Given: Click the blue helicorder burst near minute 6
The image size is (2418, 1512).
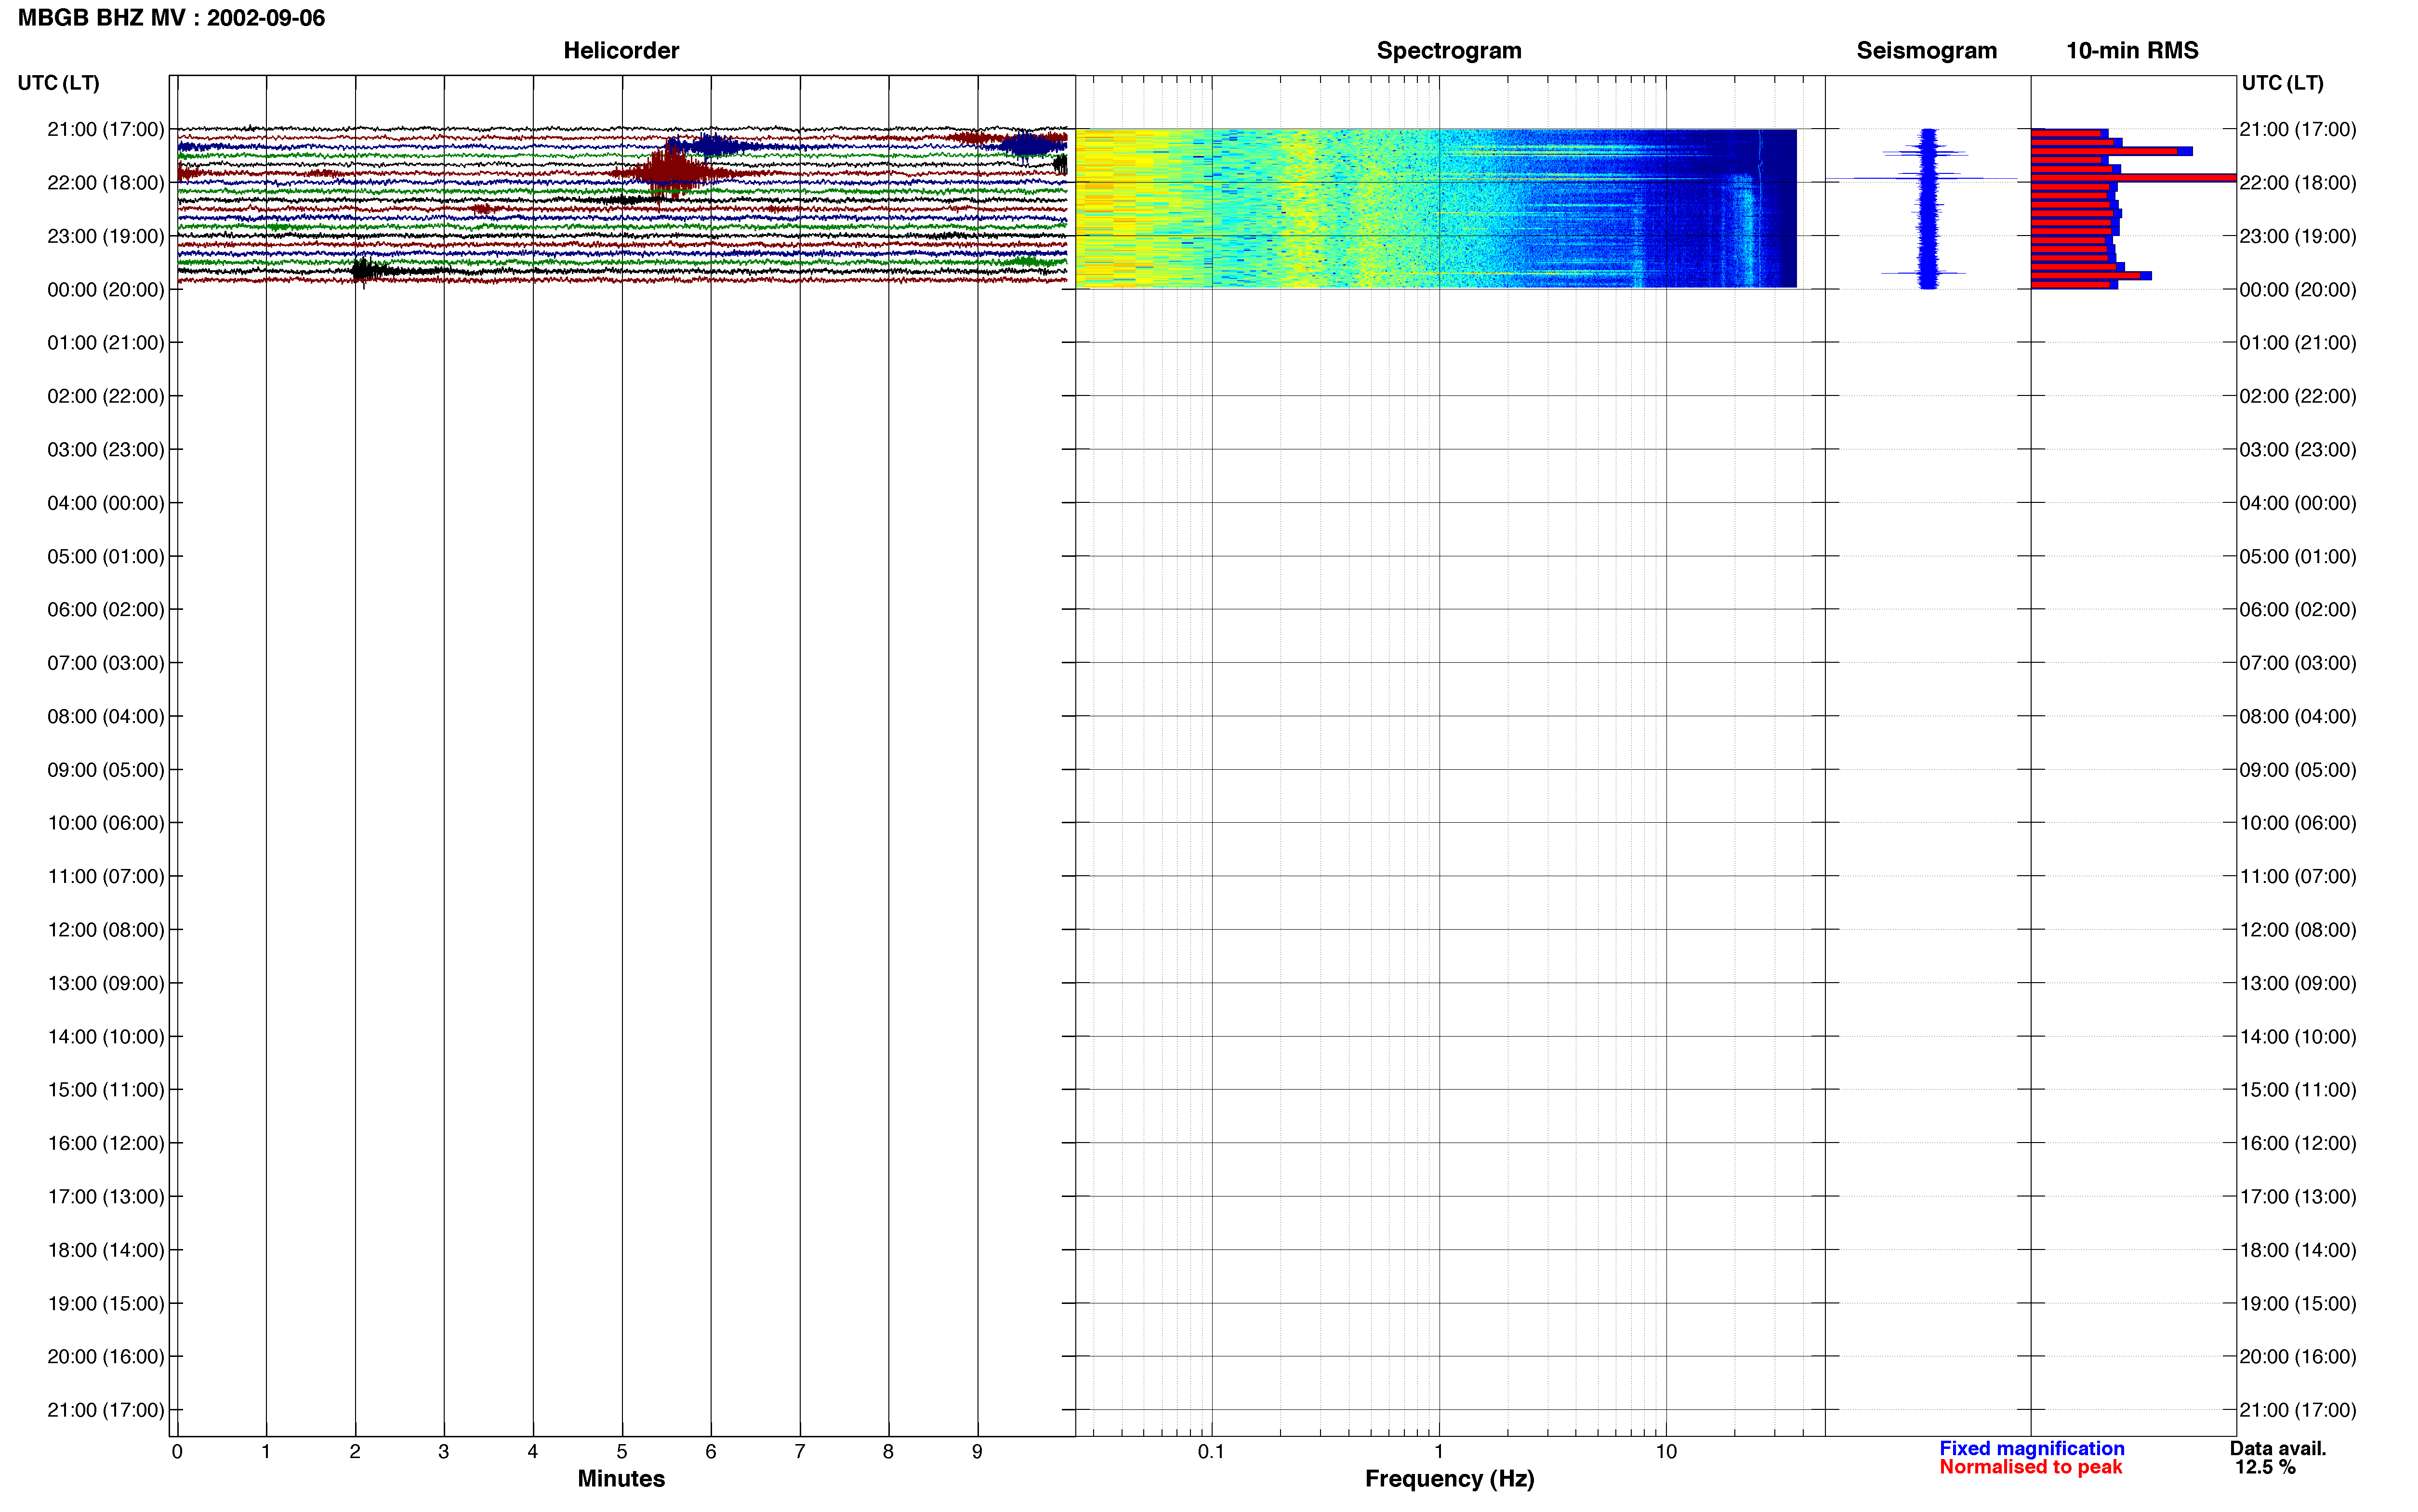Looking at the screenshot, I should (712, 146).
